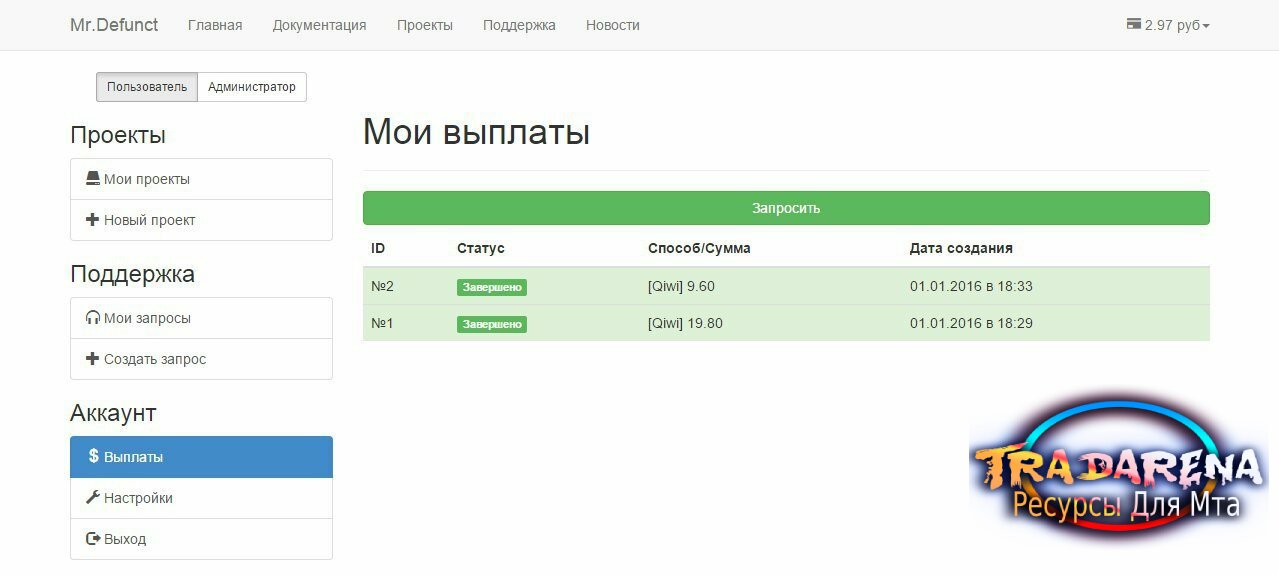Image resolution: width=1279 pixels, height=575 pixels.
Task: Click the №2 ID cell
Action: 383,286
